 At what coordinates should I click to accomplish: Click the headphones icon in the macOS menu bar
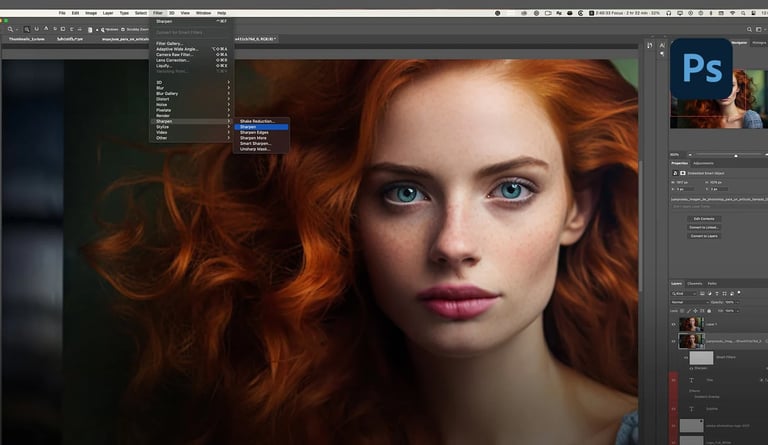[669, 13]
